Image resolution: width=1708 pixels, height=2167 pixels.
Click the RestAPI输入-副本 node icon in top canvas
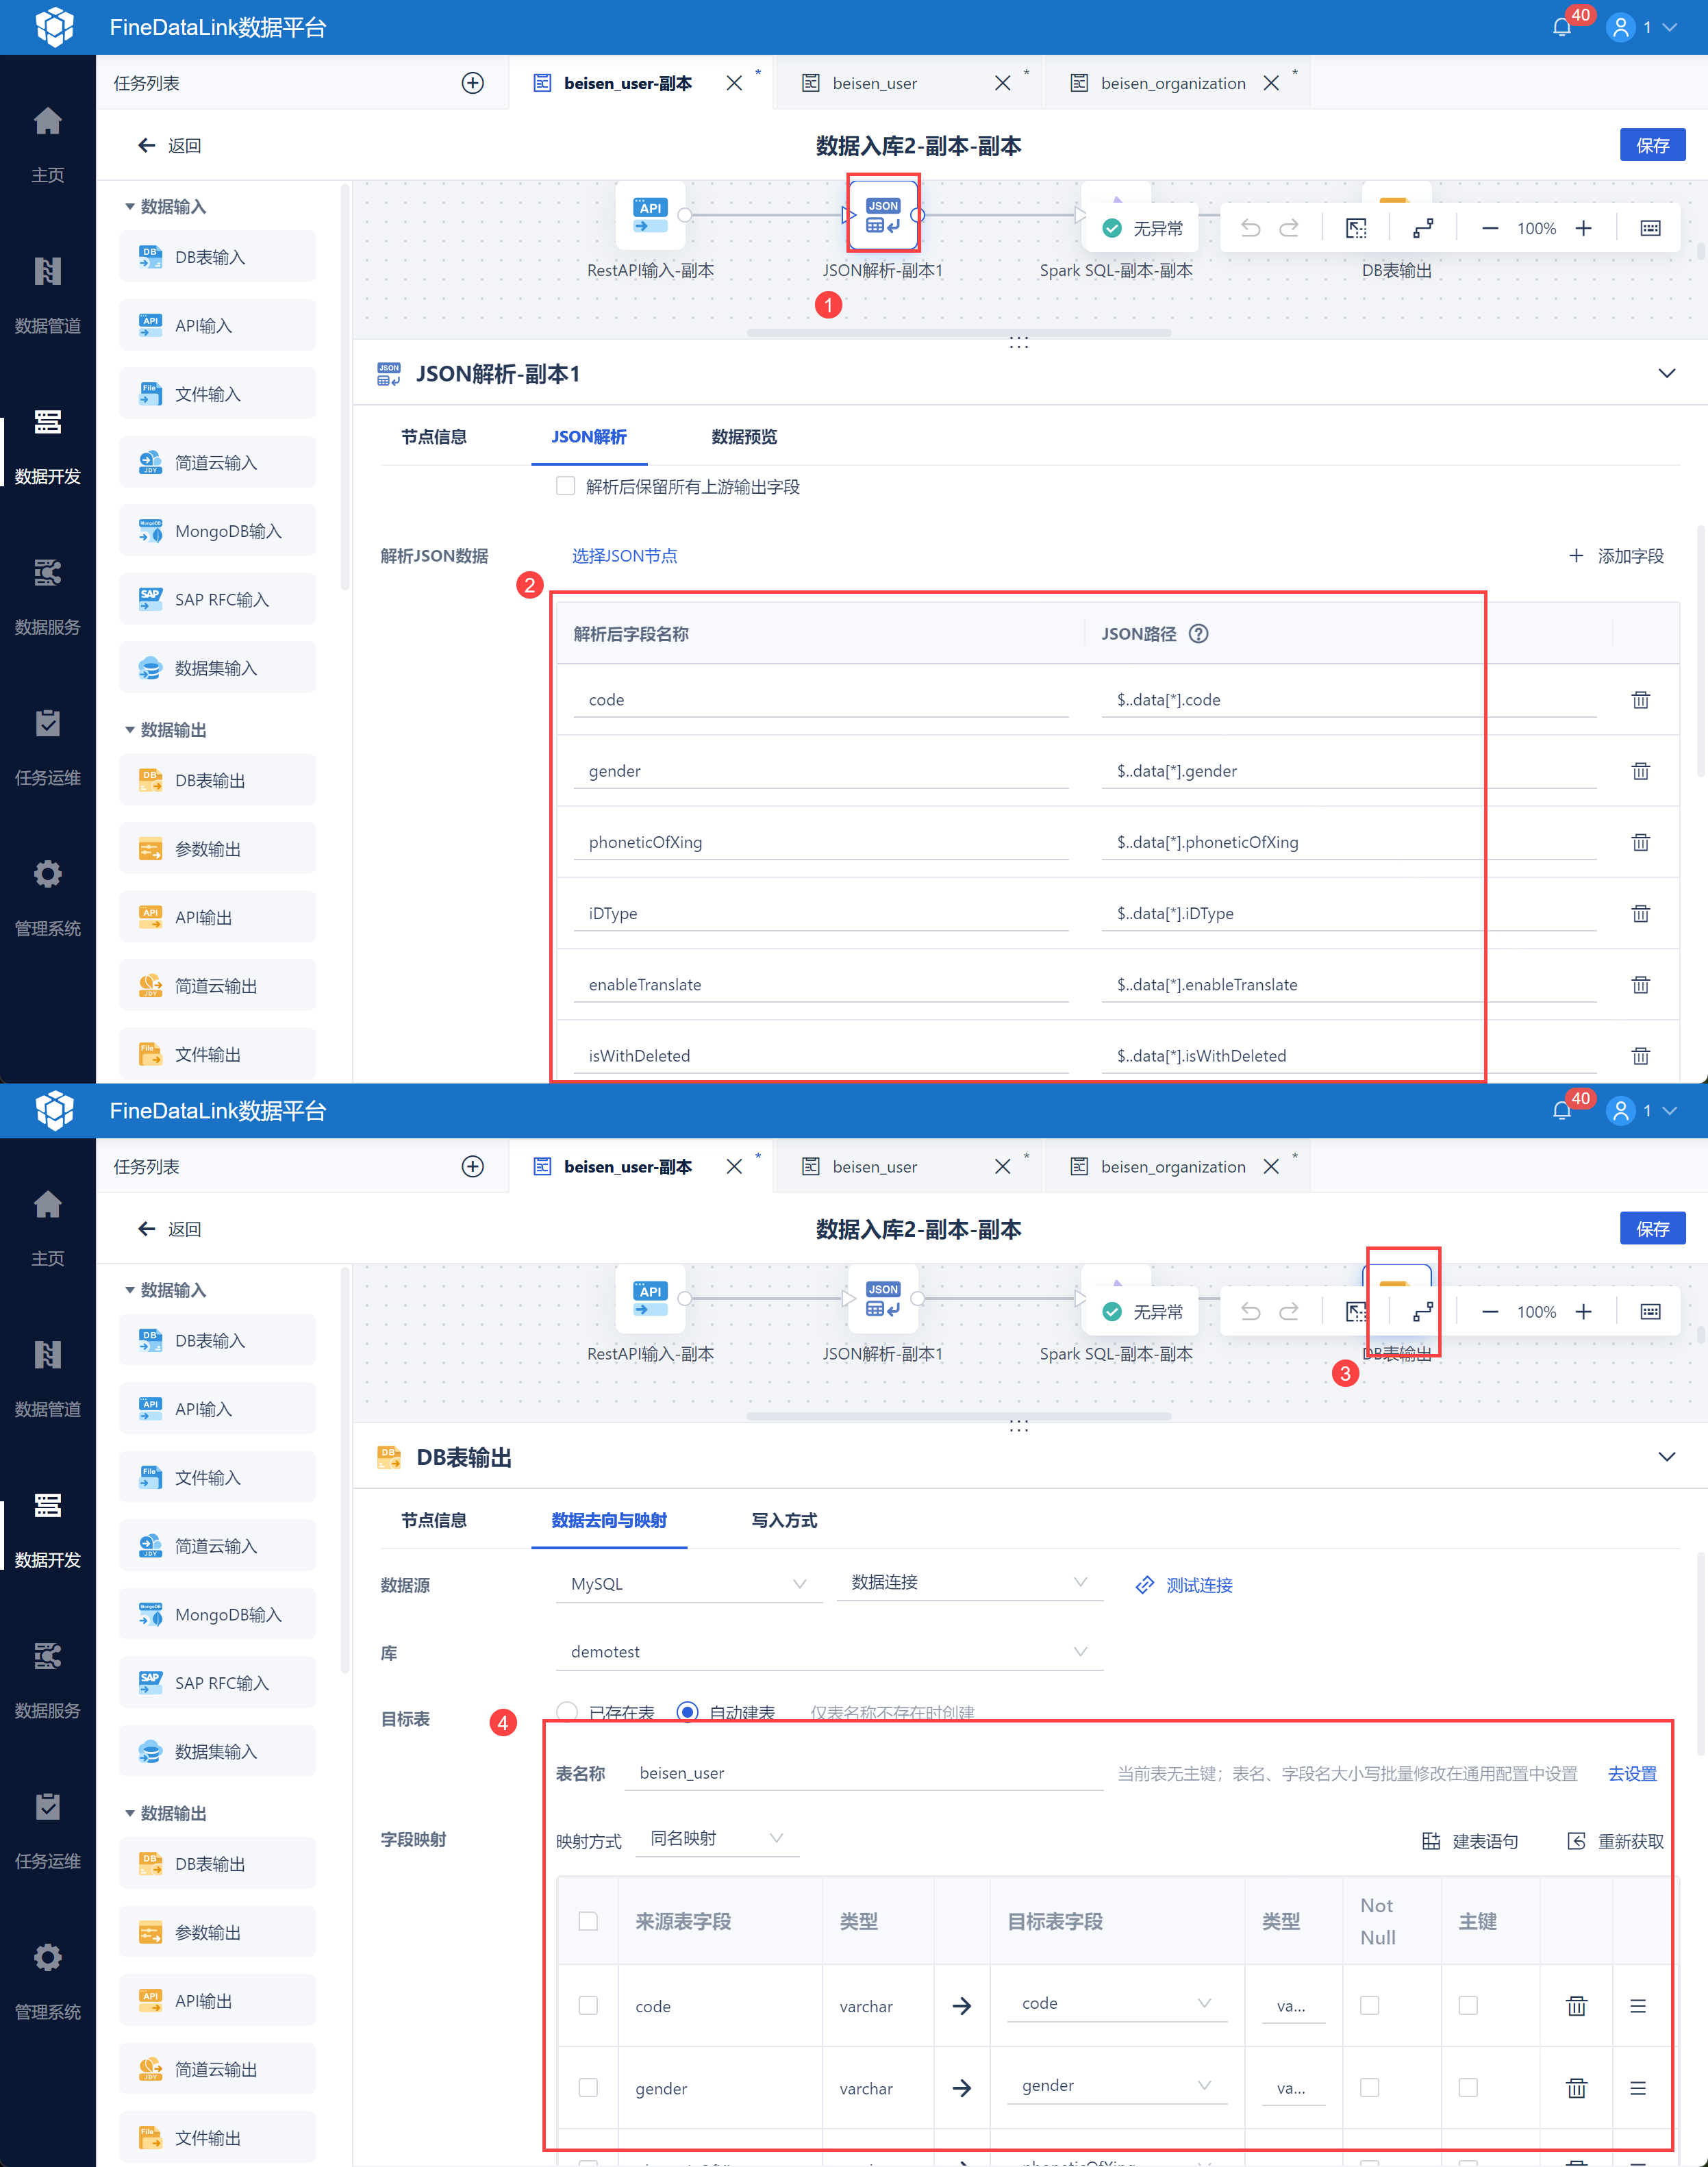pyautogui.click(x=650, y=215)
